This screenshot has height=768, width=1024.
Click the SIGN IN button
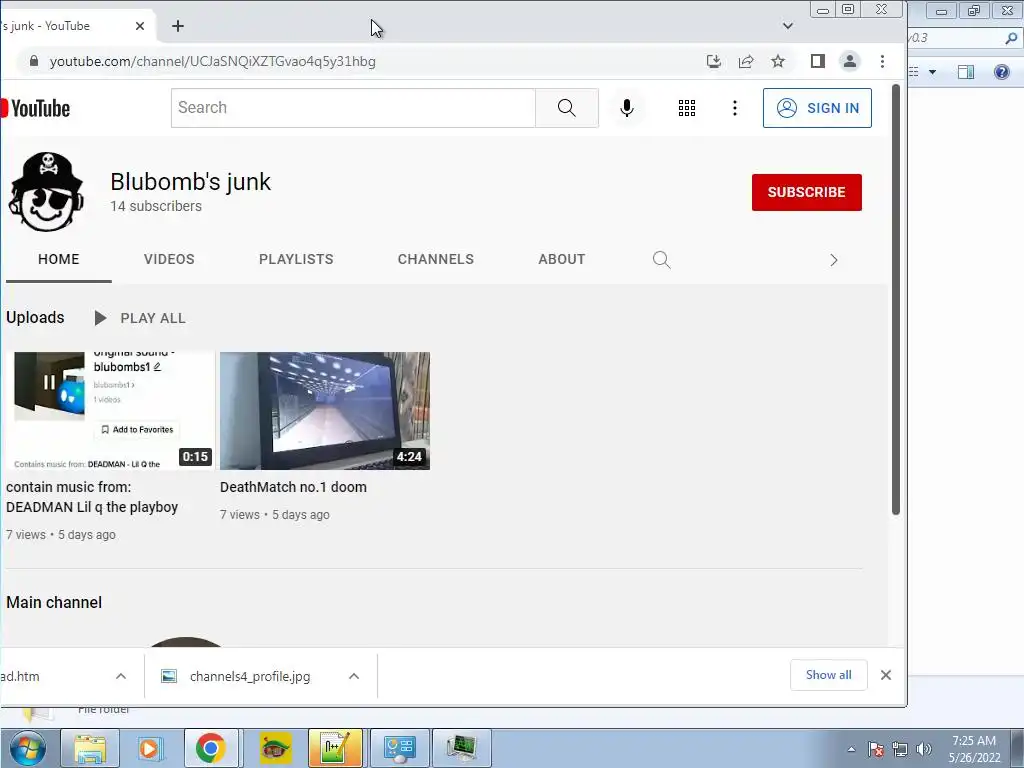pos(817,108)
